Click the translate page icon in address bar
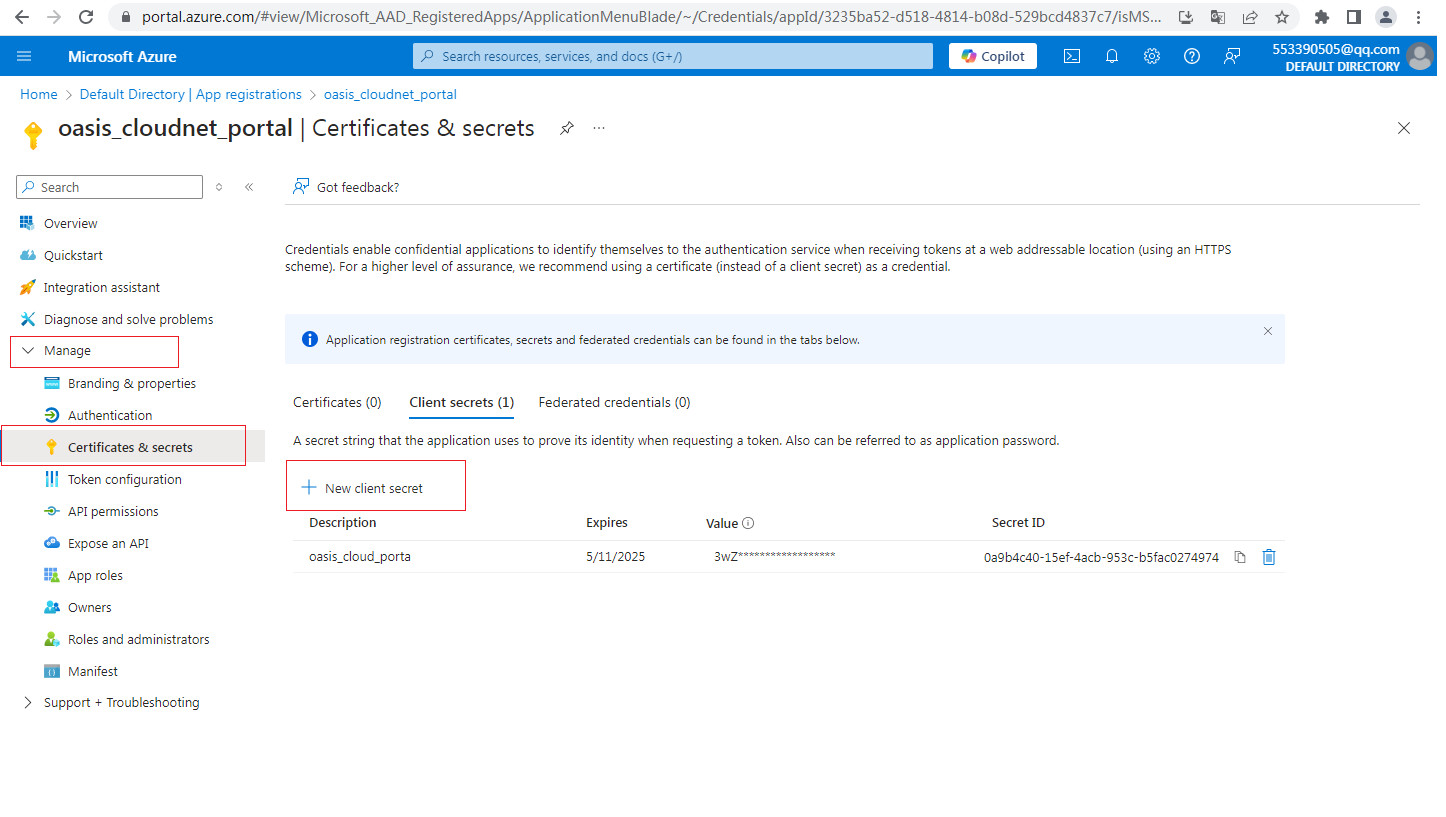The width and height of the screenshot is (1446, 817). (x=1218, y=17)
